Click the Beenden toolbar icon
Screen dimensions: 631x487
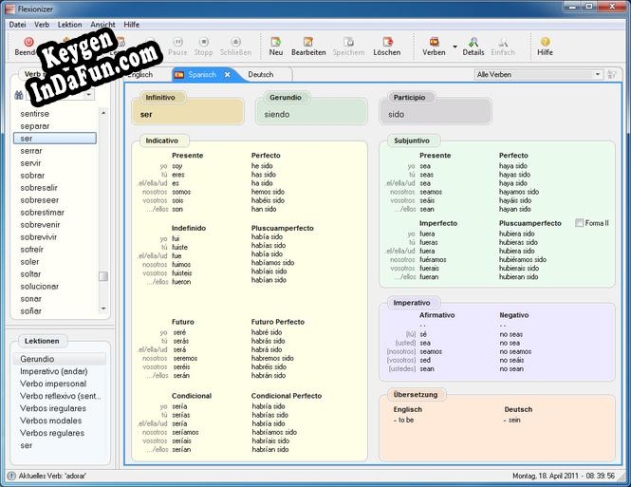29,42
